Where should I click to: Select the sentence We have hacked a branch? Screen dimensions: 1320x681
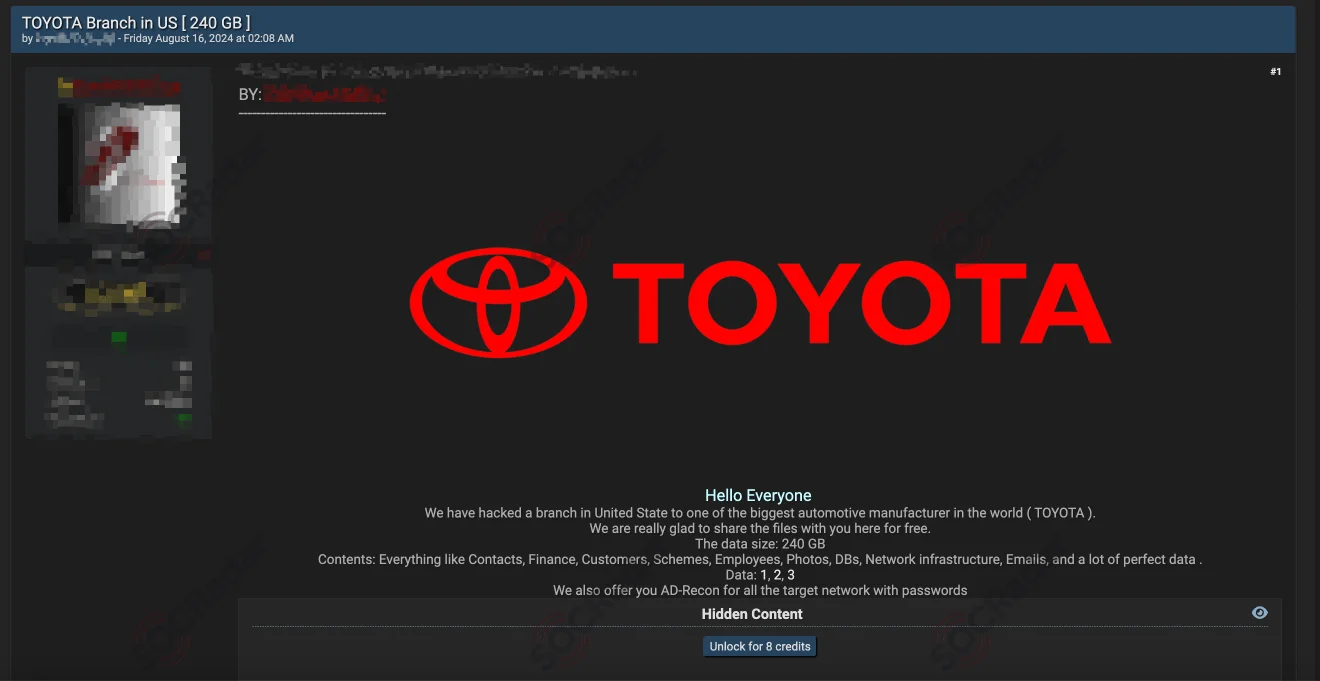tap(760, 513)
